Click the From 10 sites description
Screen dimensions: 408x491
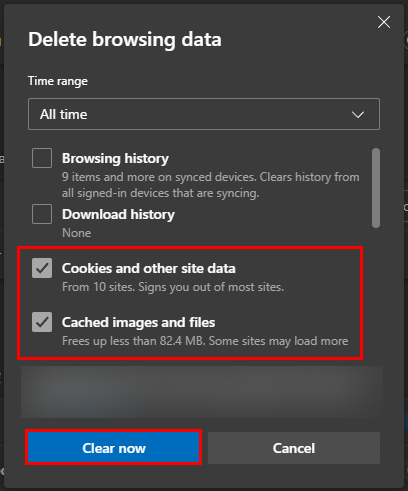(x=173, y=287)
